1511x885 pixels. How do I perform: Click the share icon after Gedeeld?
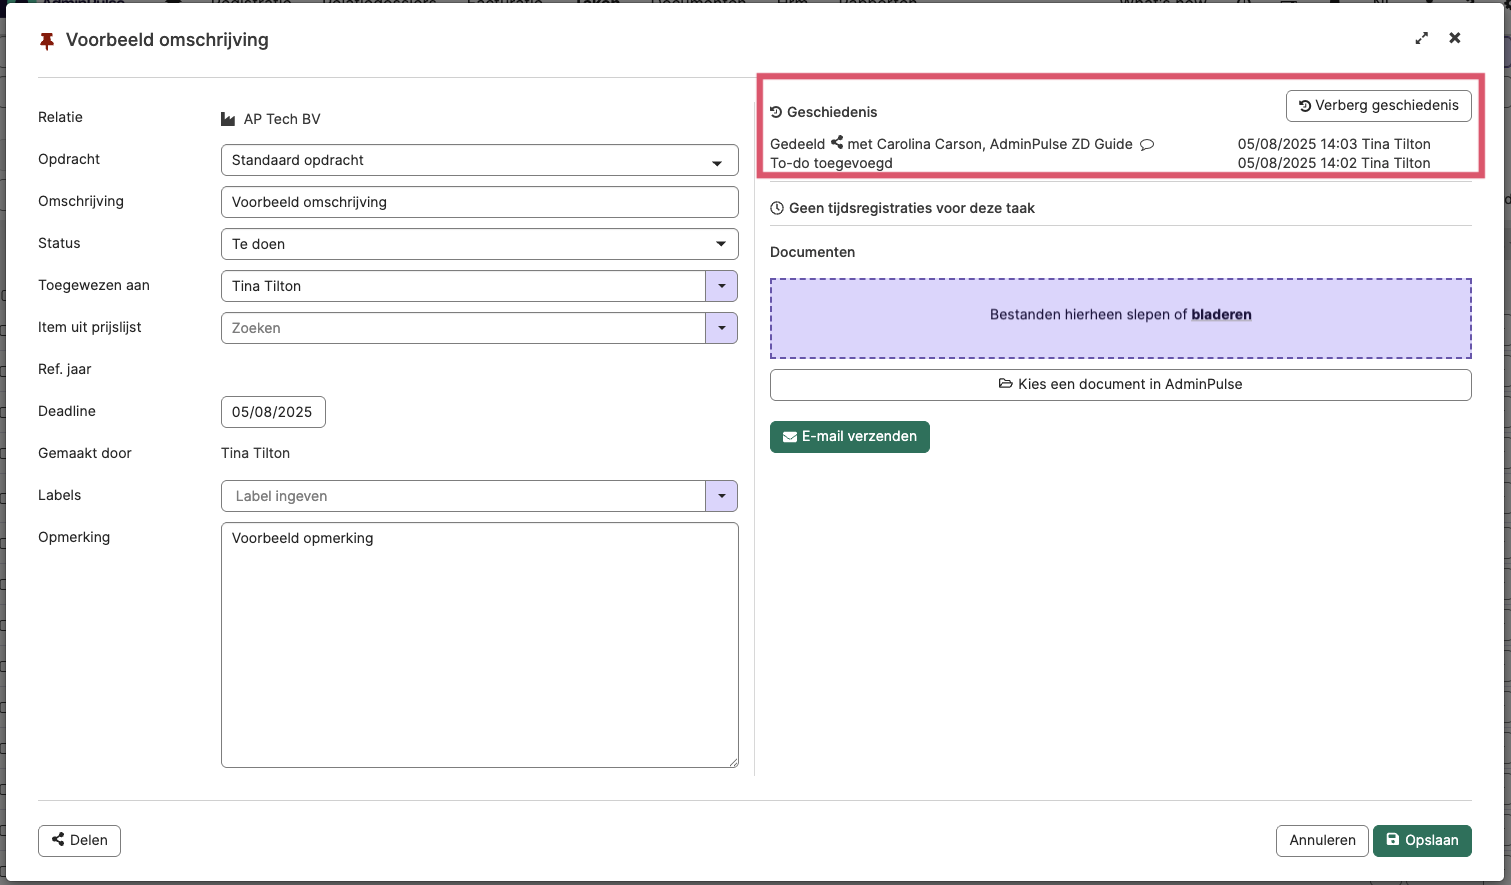click(x=836, y=143)
